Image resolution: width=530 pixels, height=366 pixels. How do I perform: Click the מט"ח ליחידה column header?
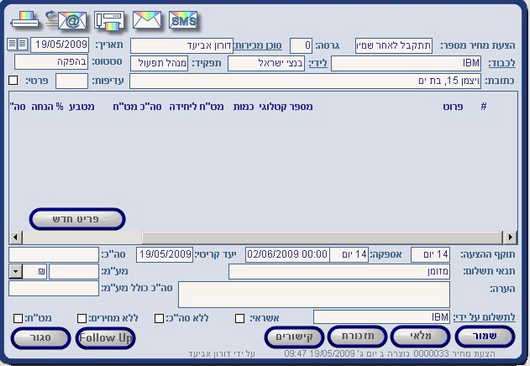click(196, 107)
